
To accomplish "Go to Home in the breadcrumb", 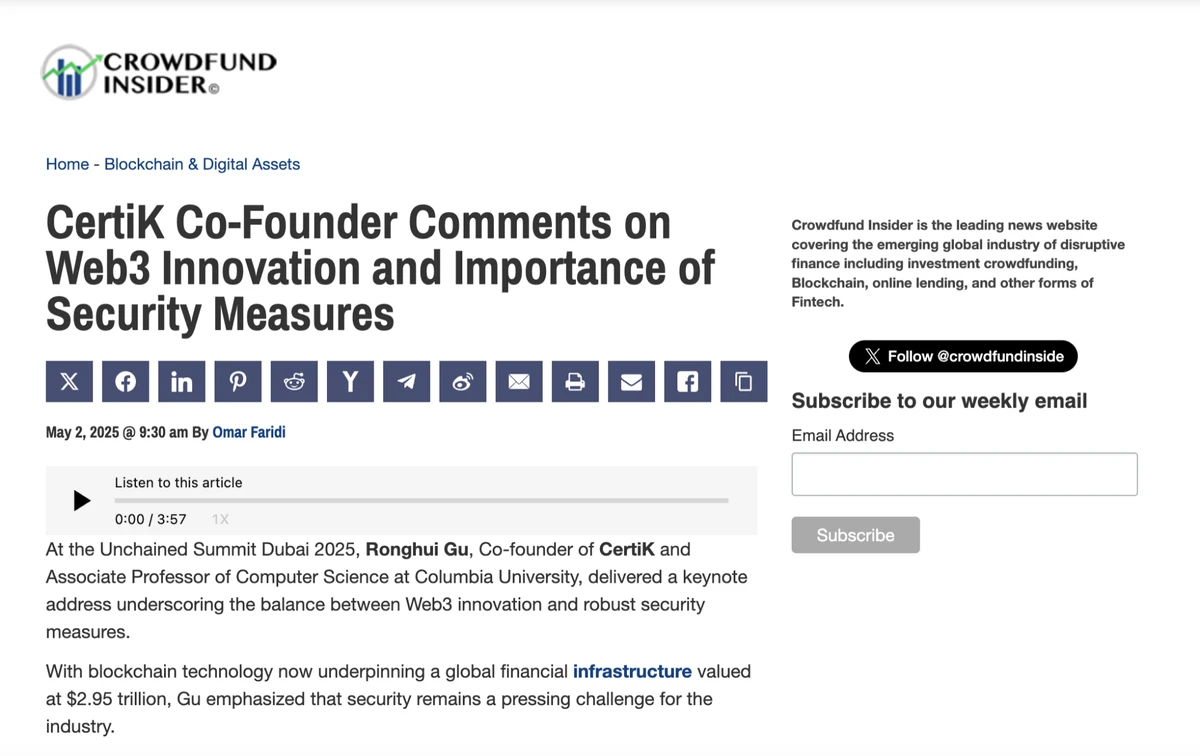I will pyautogui.click(x=67, y=164).
